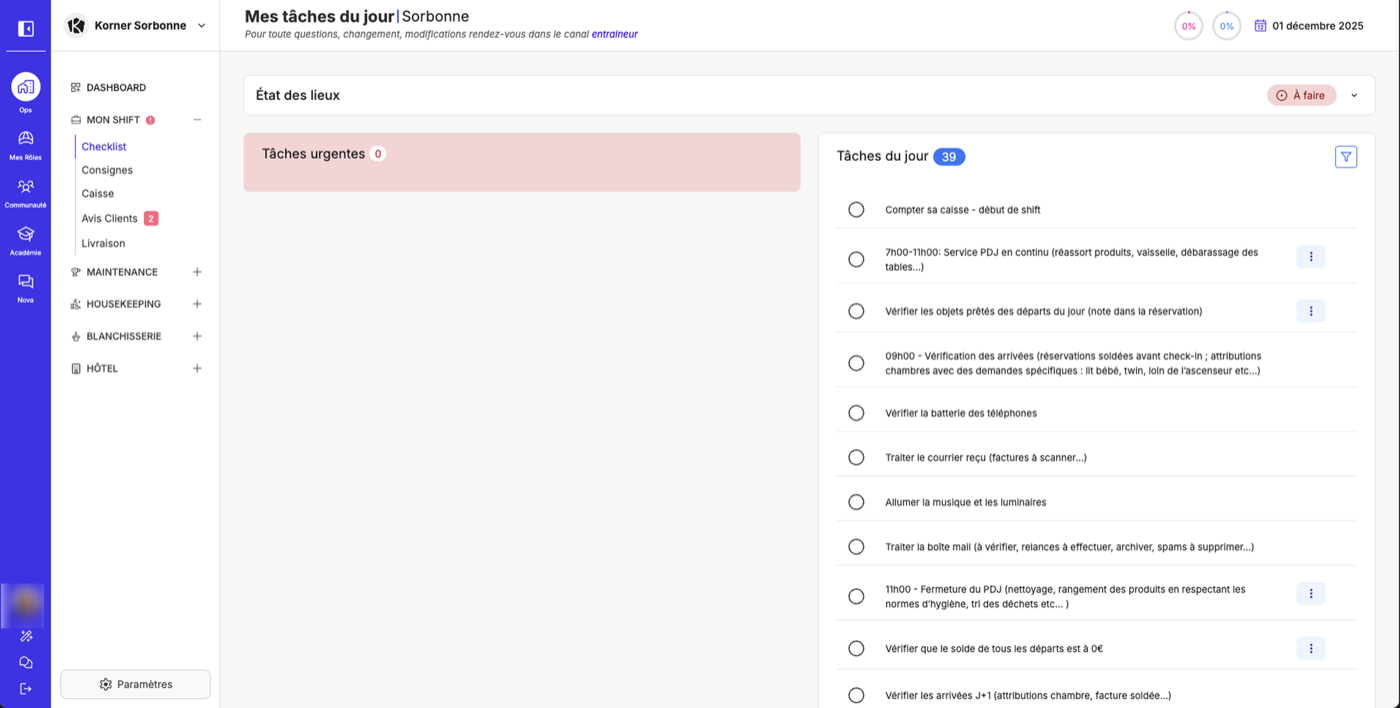The height and width of the screenshot is (708, 1400).
Task: Collapse the Mon Shift section
Action: (x=197, y=120)
